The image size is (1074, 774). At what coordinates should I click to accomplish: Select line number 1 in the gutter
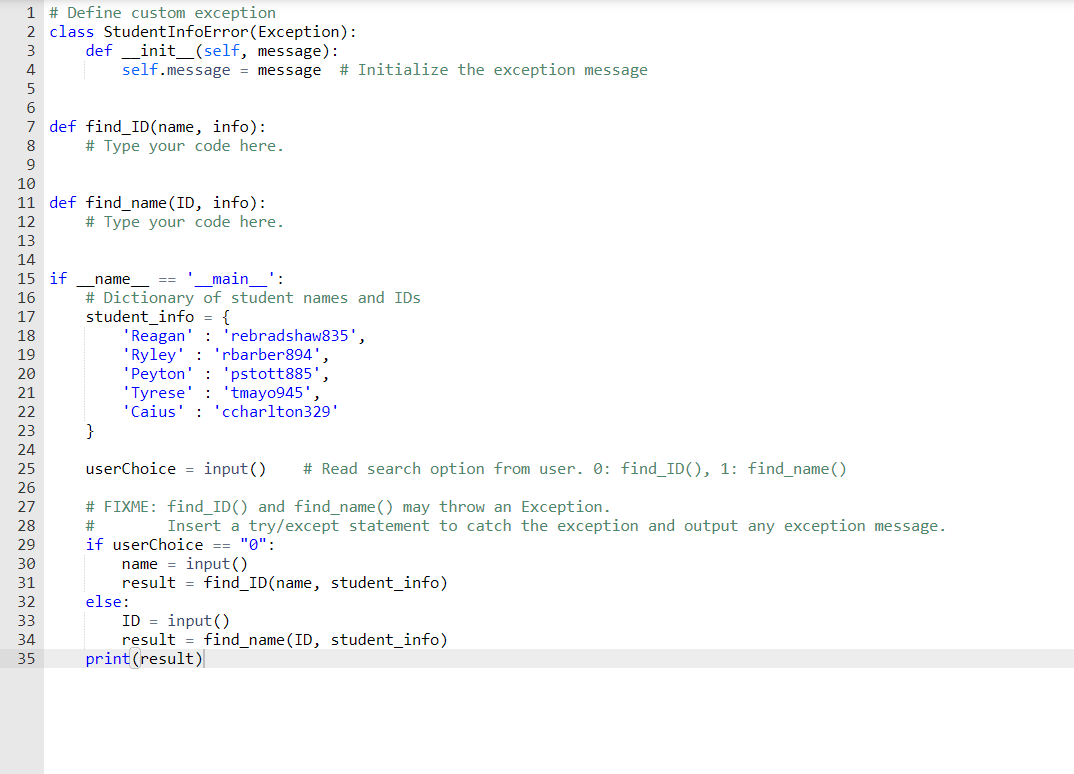tap(30, 13)
